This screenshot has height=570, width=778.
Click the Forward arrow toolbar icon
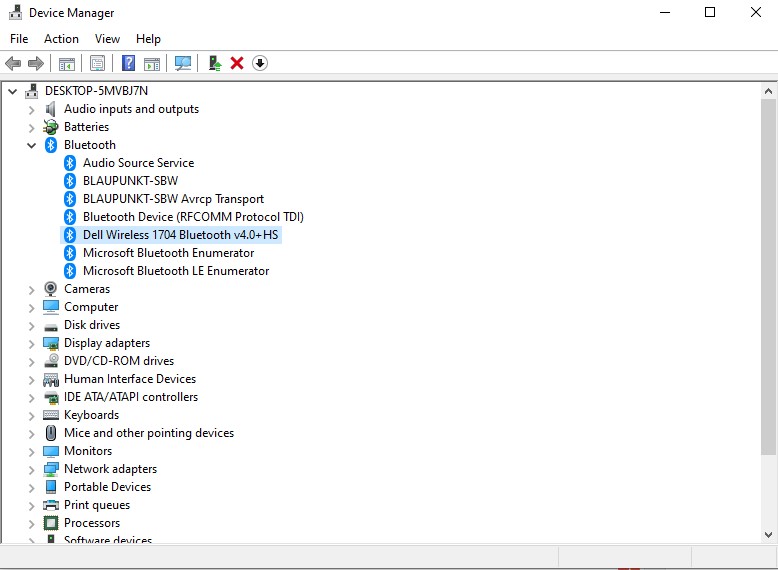[36, 63]
